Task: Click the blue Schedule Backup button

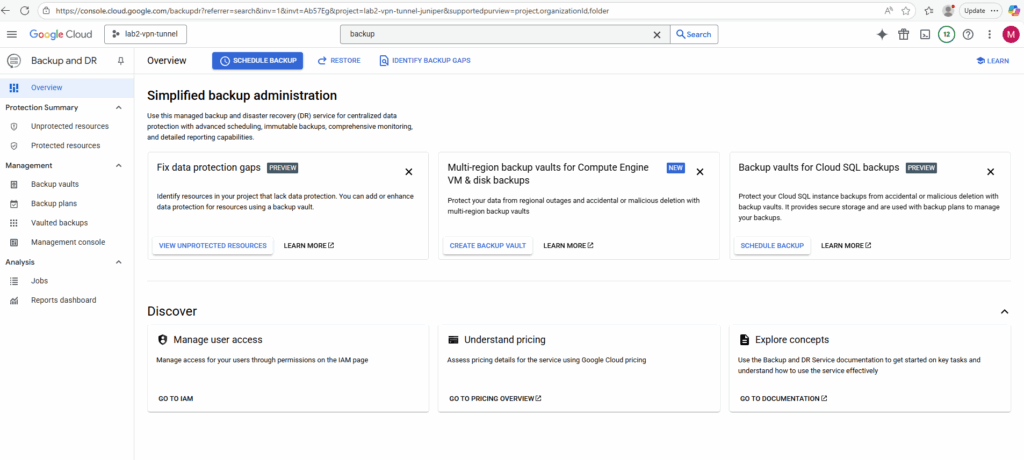Action: pos(257,61)
